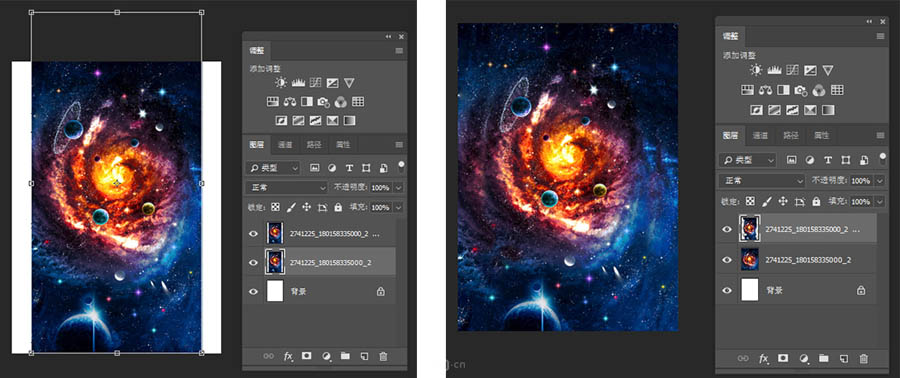Viewport: 900px width, 378px height.
Task: Open fx layer styles in left panel
Action: tap(288, 356)
